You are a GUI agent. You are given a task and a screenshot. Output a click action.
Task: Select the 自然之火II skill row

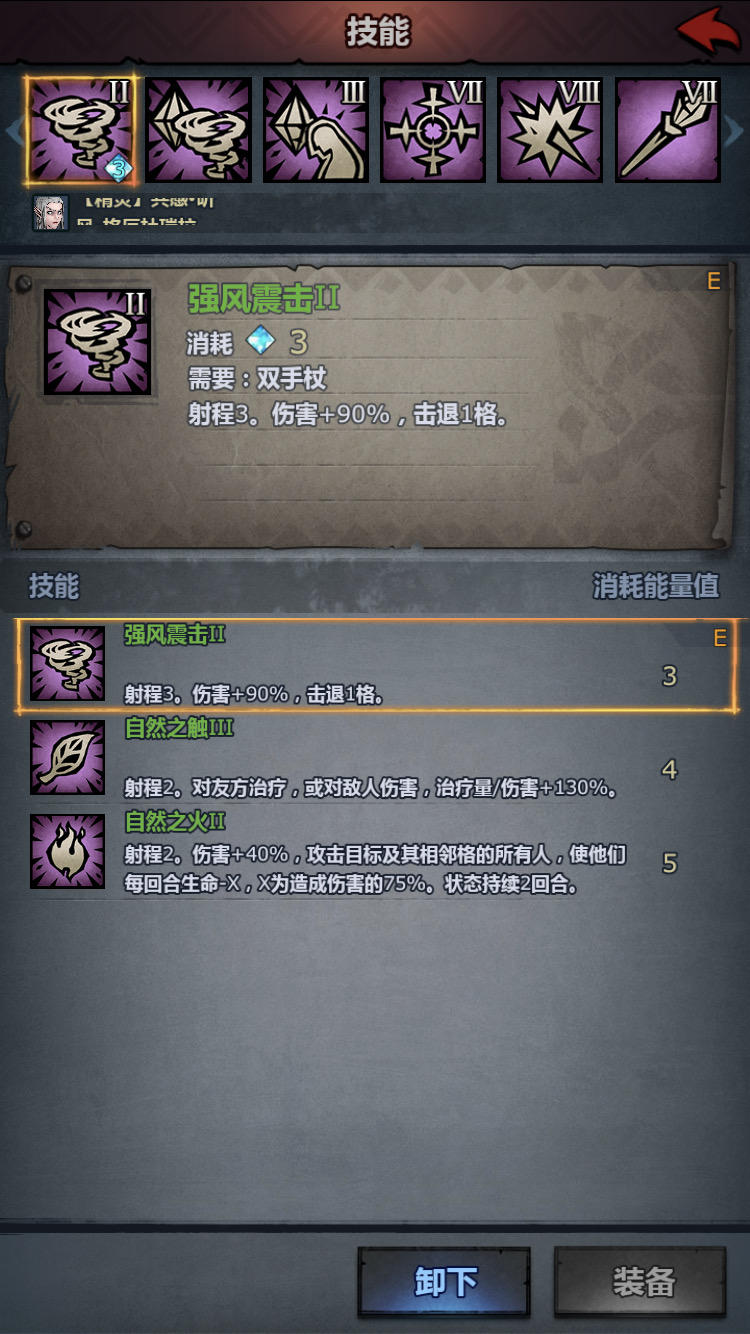[x=375, y=852]
